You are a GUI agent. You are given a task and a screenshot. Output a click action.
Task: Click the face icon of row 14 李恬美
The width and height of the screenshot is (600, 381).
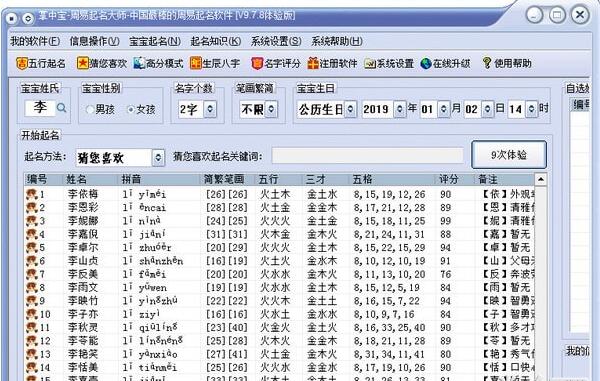pos(32,368)
